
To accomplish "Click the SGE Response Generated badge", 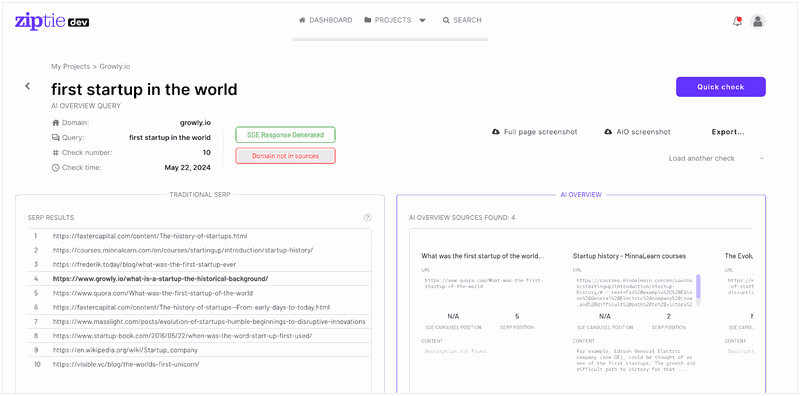I will (x=285, y=135).
